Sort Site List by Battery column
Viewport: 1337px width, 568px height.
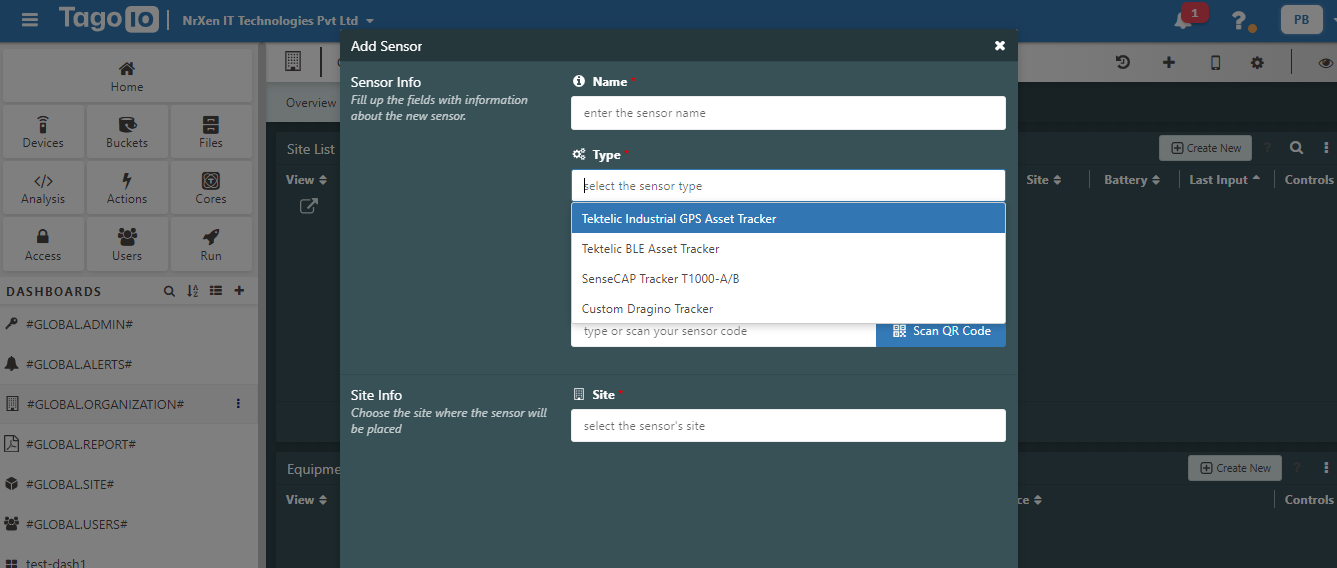(1132, 180)
